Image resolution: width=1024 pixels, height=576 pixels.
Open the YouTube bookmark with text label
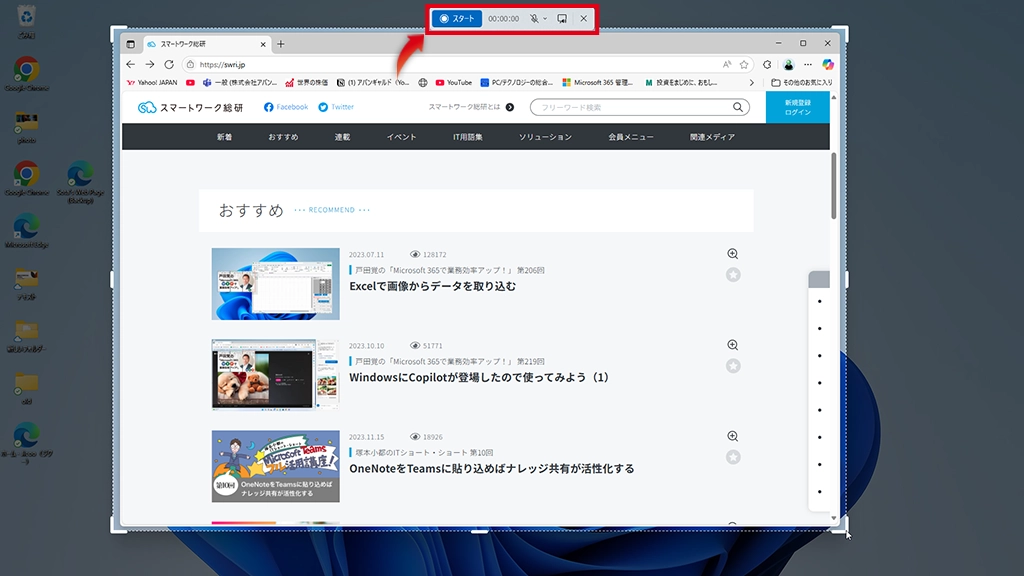(454, 83)
